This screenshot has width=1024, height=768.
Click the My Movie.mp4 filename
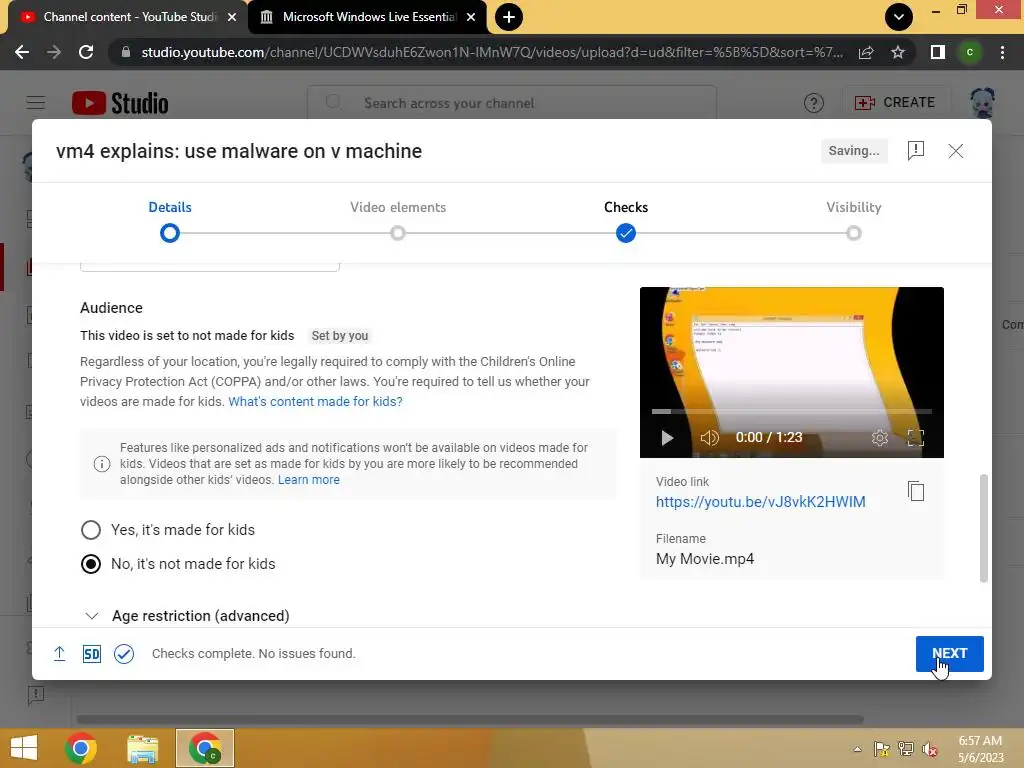coord(705,559)
